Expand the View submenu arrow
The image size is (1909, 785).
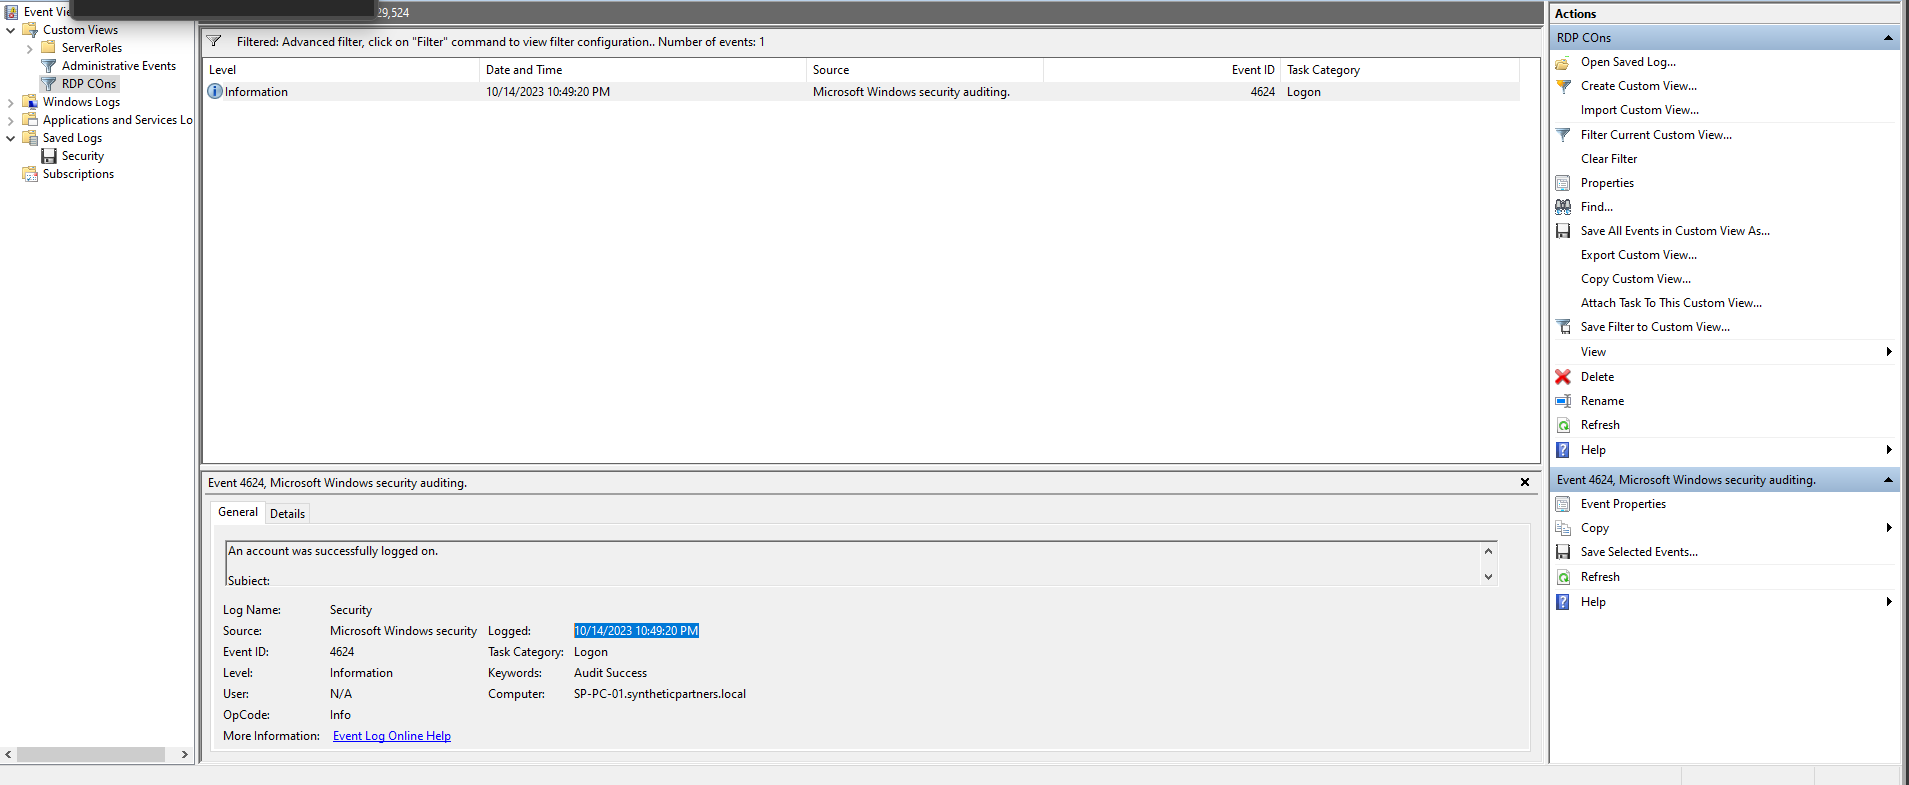pyautogui.click(x=1888, y=352)
